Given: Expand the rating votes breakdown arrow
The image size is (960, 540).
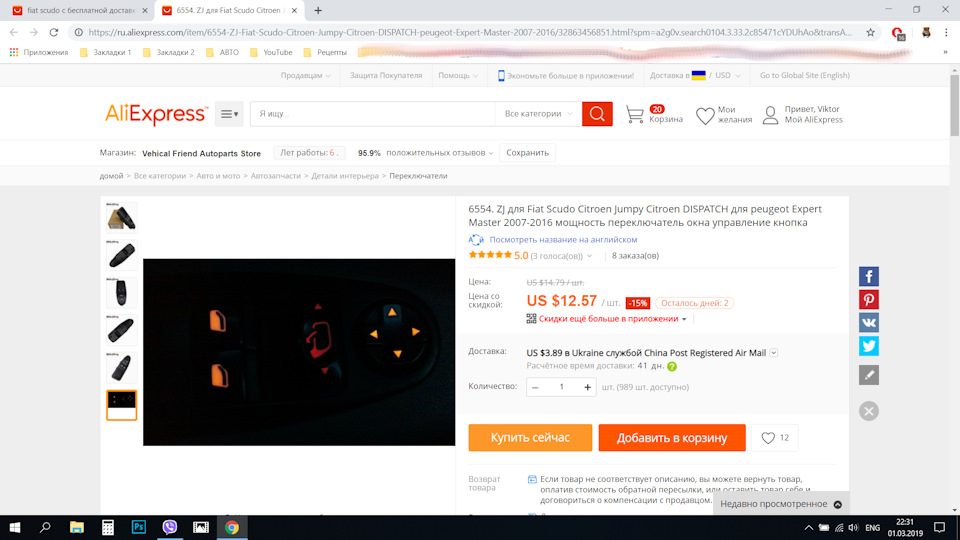Looking at the screenshot, I should click(x=590, y=256).
